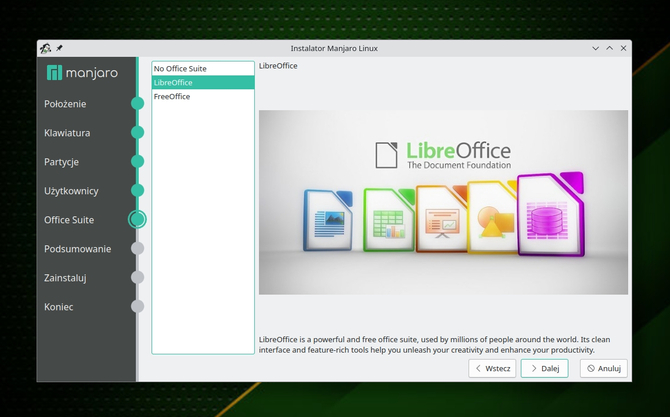
Task: Click the LibreOffice preview banner image
Action: pyautogui.click(x=443, y=202)
